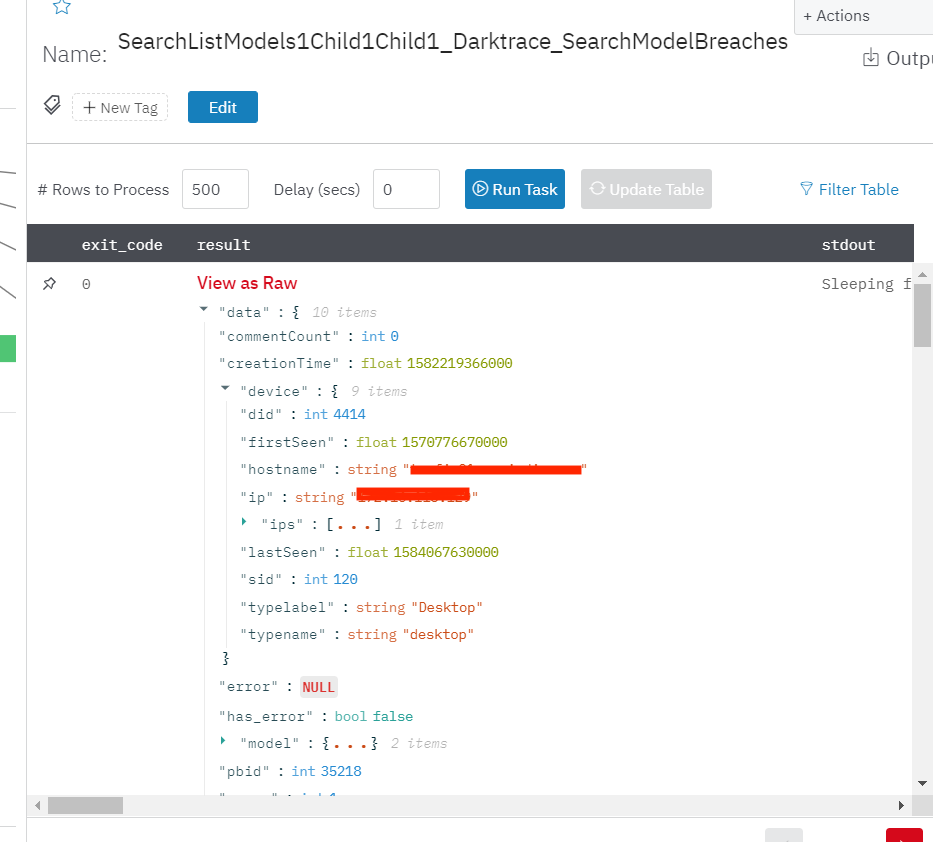Viewport: 933px width, 842px height.
Task: Click the error NULL value
Action: (318, 687)
